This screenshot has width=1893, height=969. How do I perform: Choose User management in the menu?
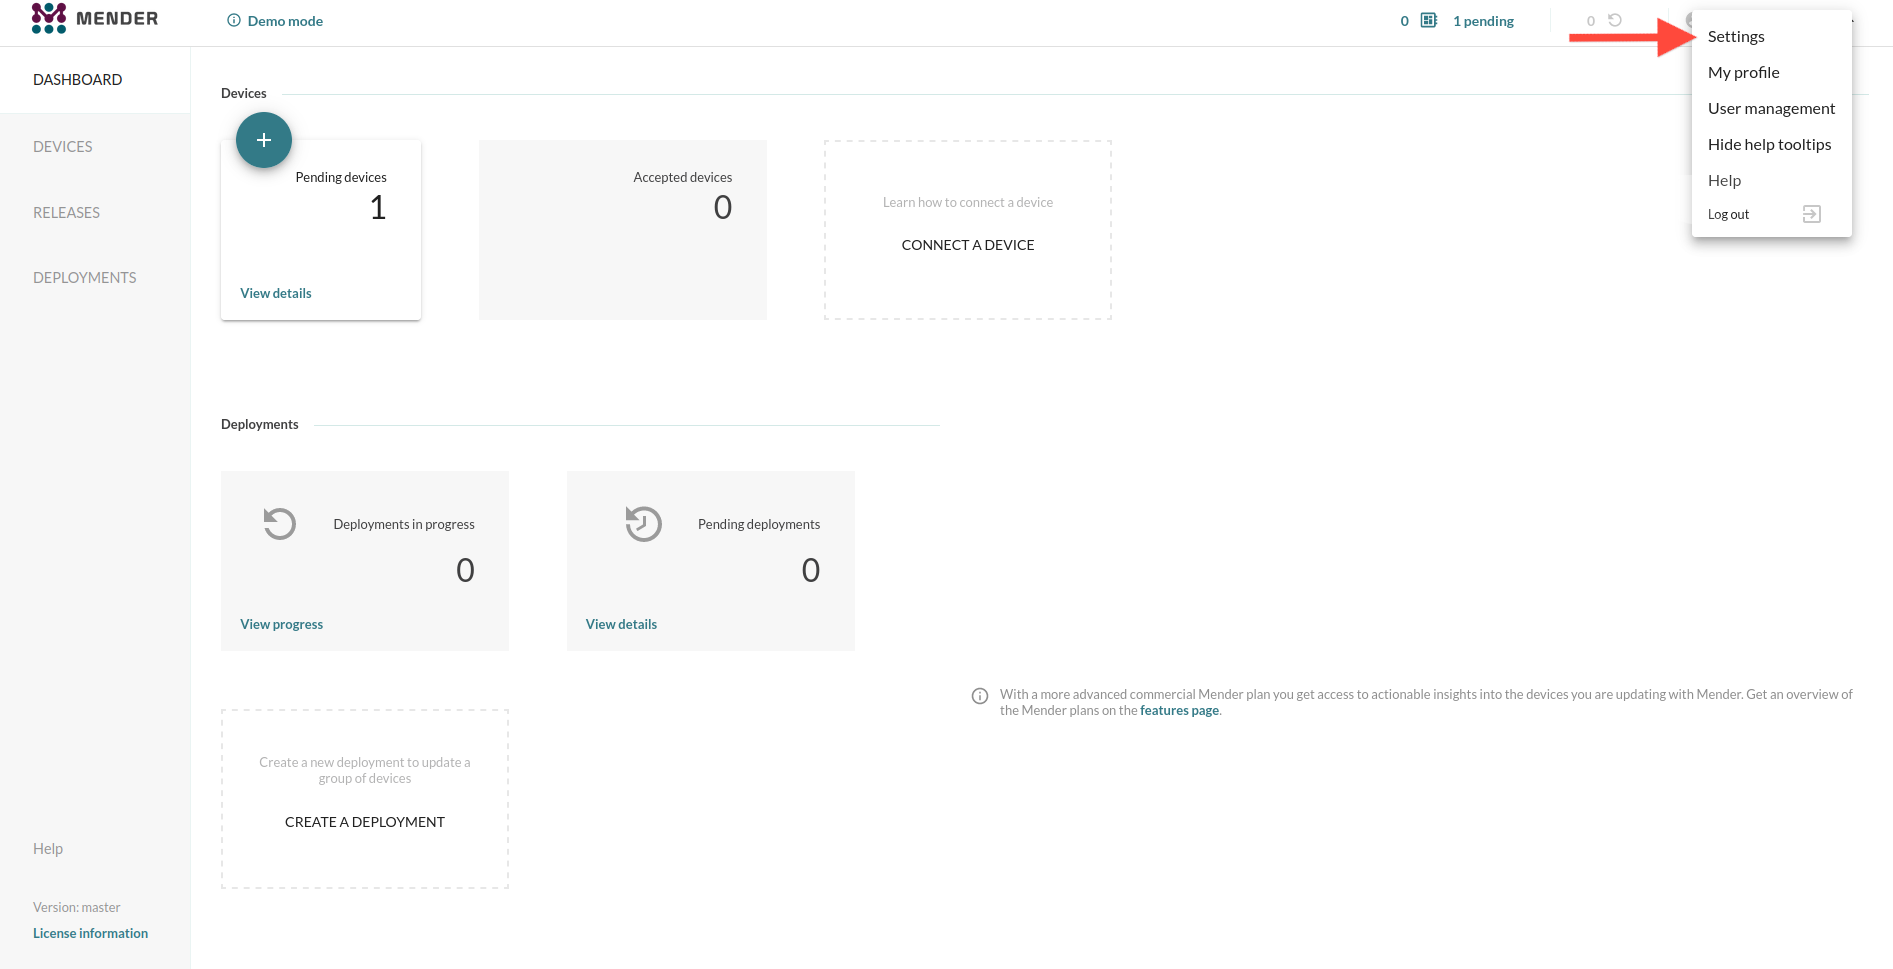(x=1771, y=108)
